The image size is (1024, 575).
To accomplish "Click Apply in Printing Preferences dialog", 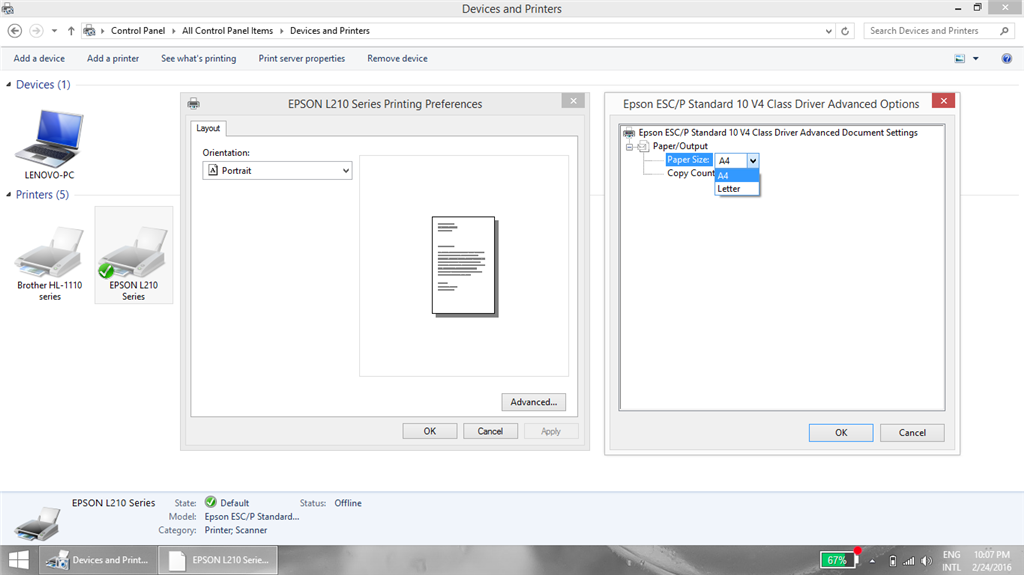I will click(x=551, y=431).
